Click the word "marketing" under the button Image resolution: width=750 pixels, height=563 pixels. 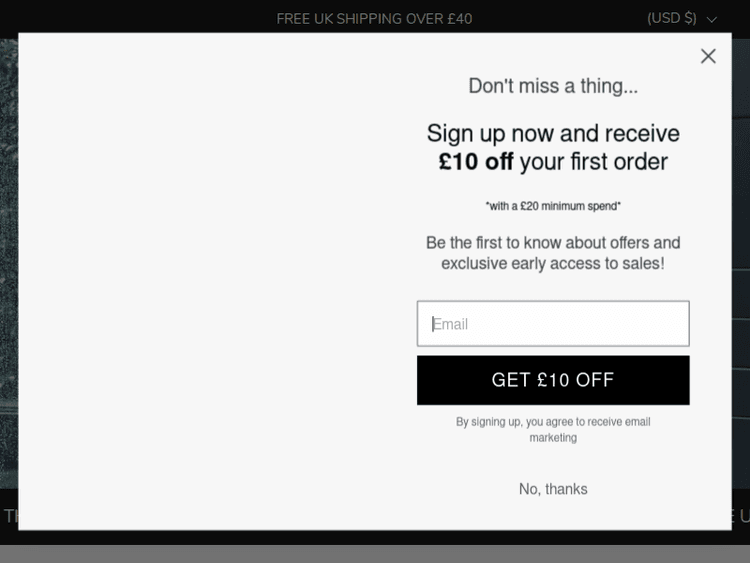point(553,438)
